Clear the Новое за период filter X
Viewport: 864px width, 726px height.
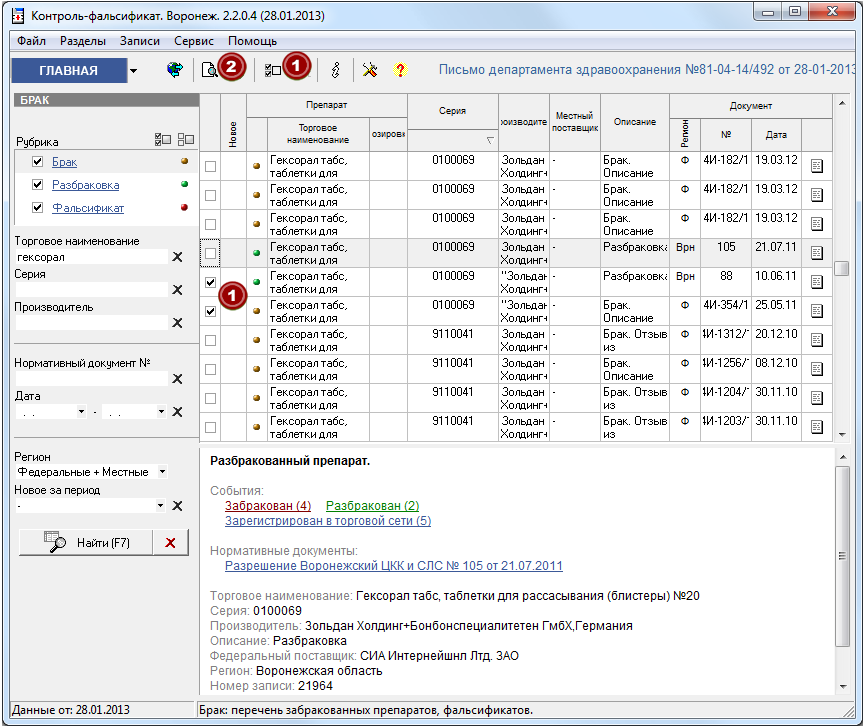pyautogui.click(x=177, y=506)
